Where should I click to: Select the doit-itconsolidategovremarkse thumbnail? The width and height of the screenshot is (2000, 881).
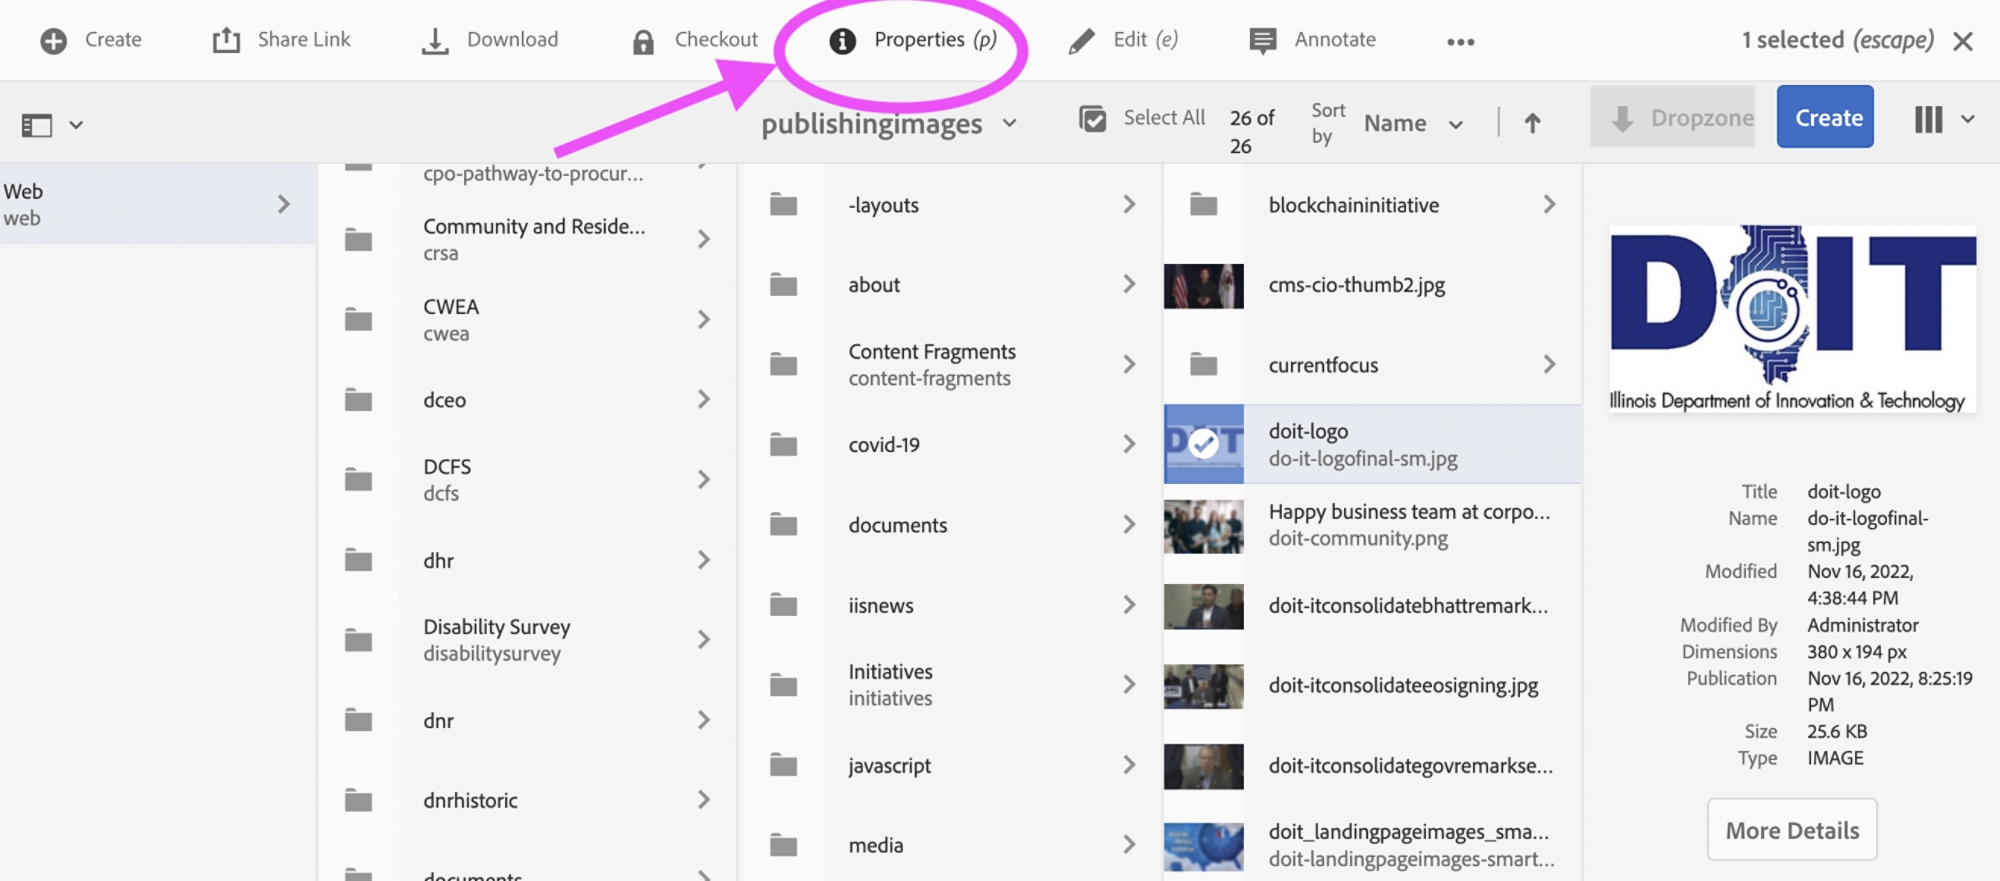1204,766
